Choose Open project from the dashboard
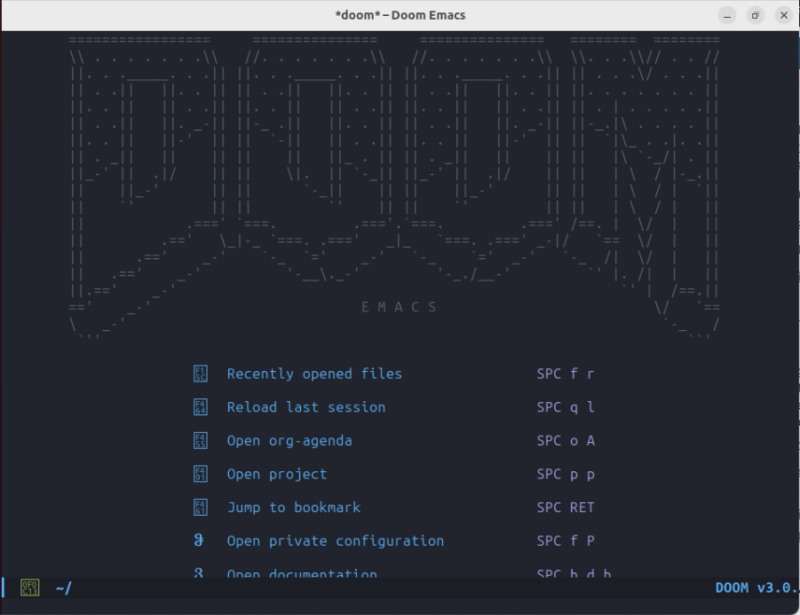 (277, 474)
